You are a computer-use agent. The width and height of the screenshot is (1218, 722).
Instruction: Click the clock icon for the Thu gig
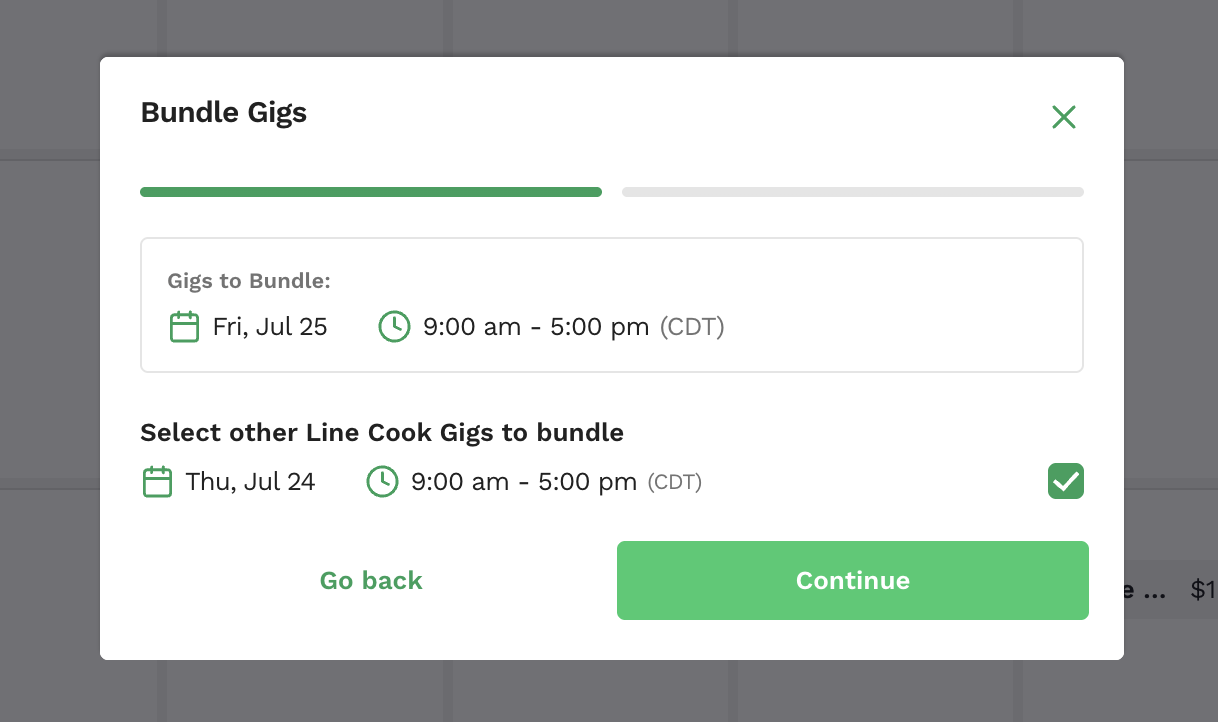point(383,482)
